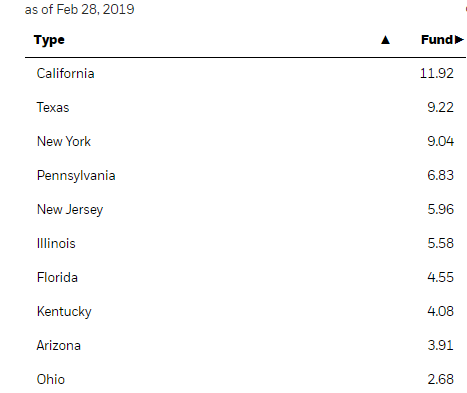Select the Florida entry

click(57, 277)
